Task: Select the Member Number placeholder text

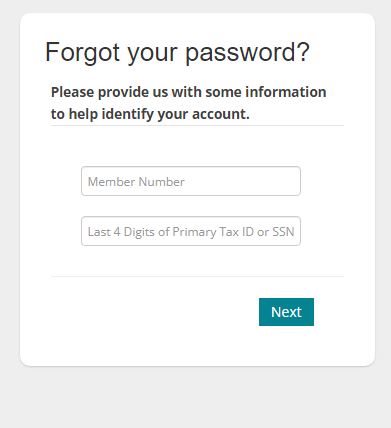Action: (x=136, y=182)
